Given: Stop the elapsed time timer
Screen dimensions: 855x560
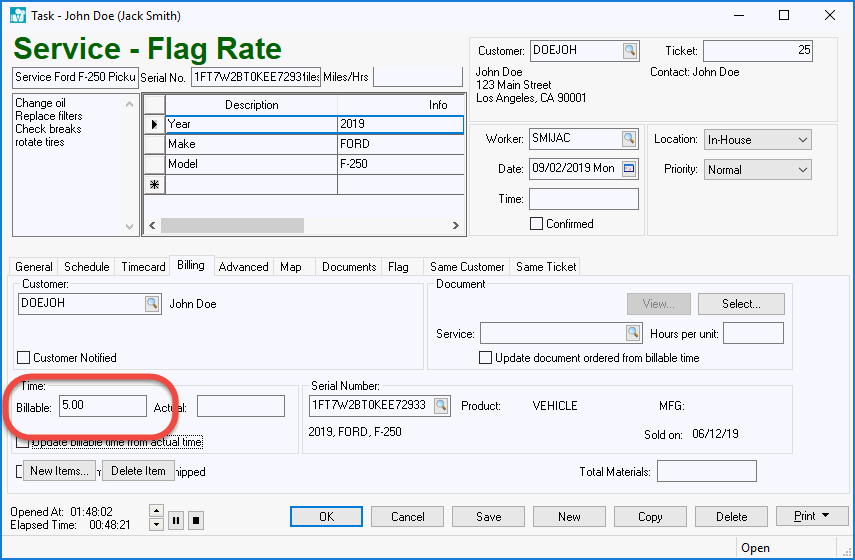Looking at the screenshot, I should [x=196, y=519].
